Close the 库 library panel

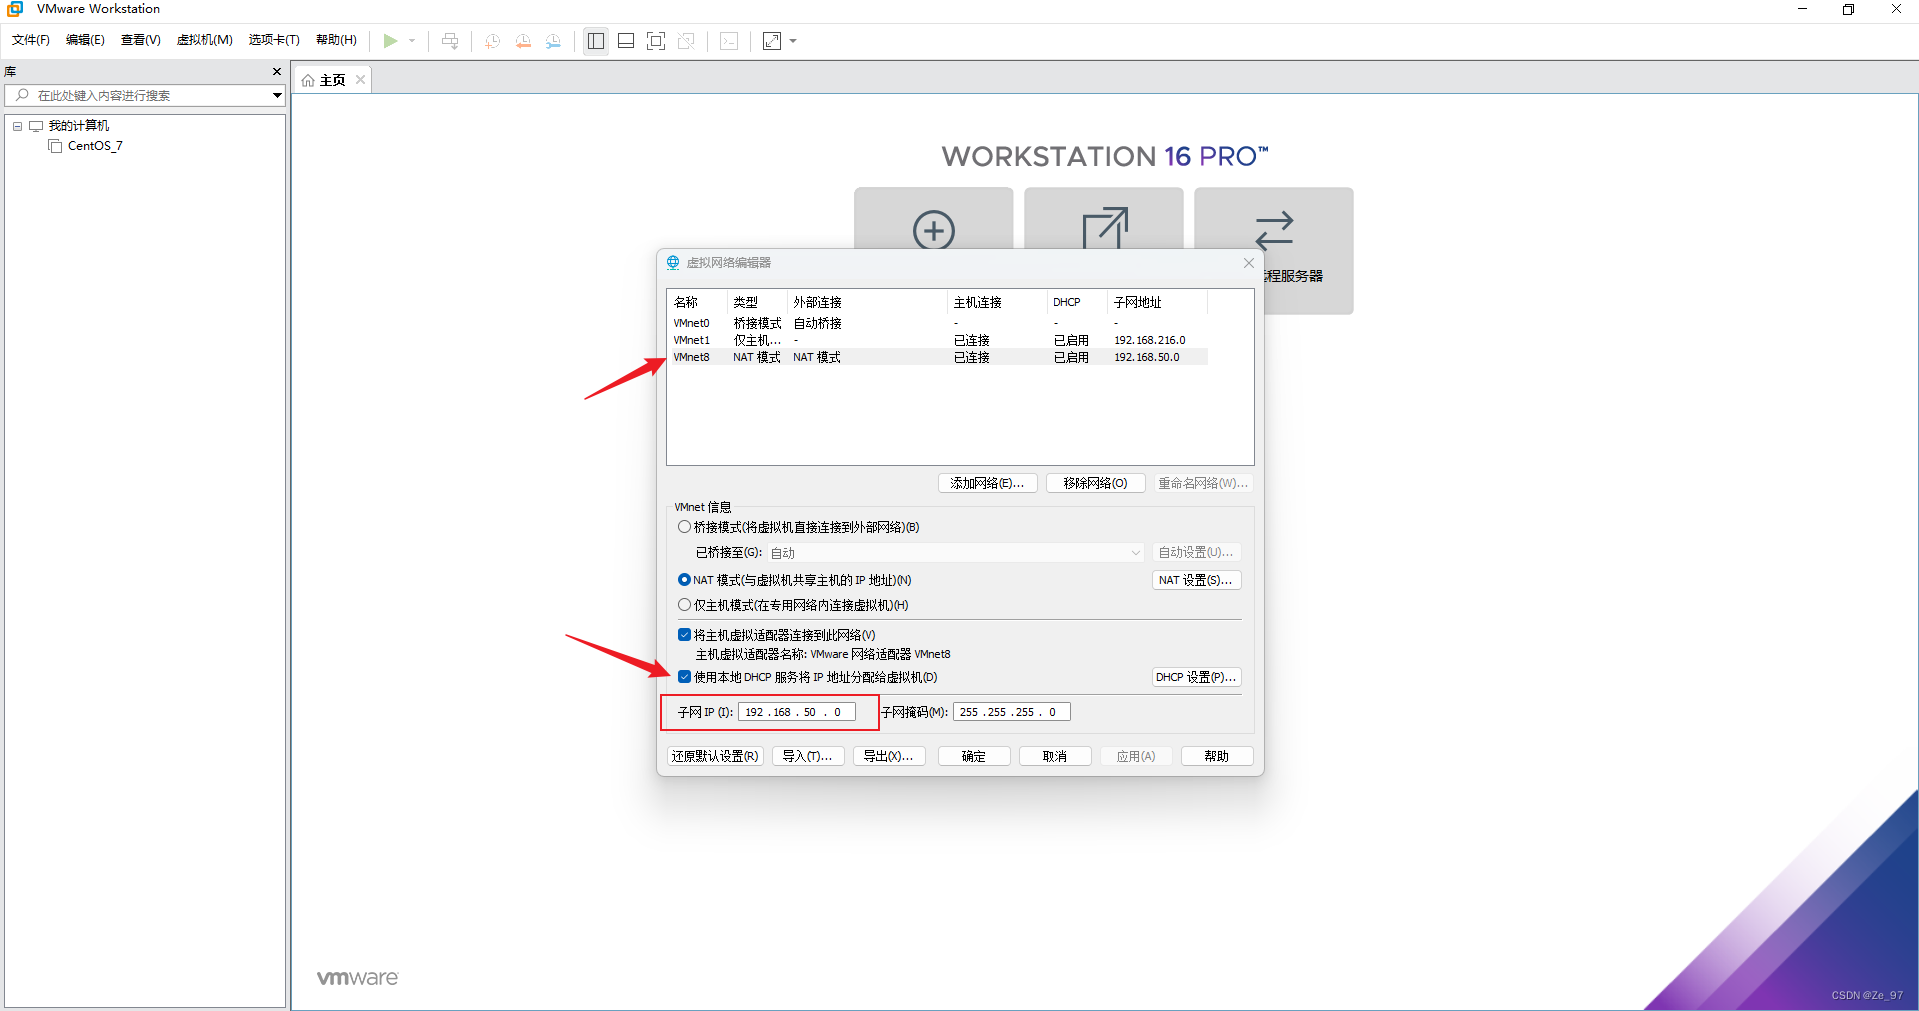[277, 72]
